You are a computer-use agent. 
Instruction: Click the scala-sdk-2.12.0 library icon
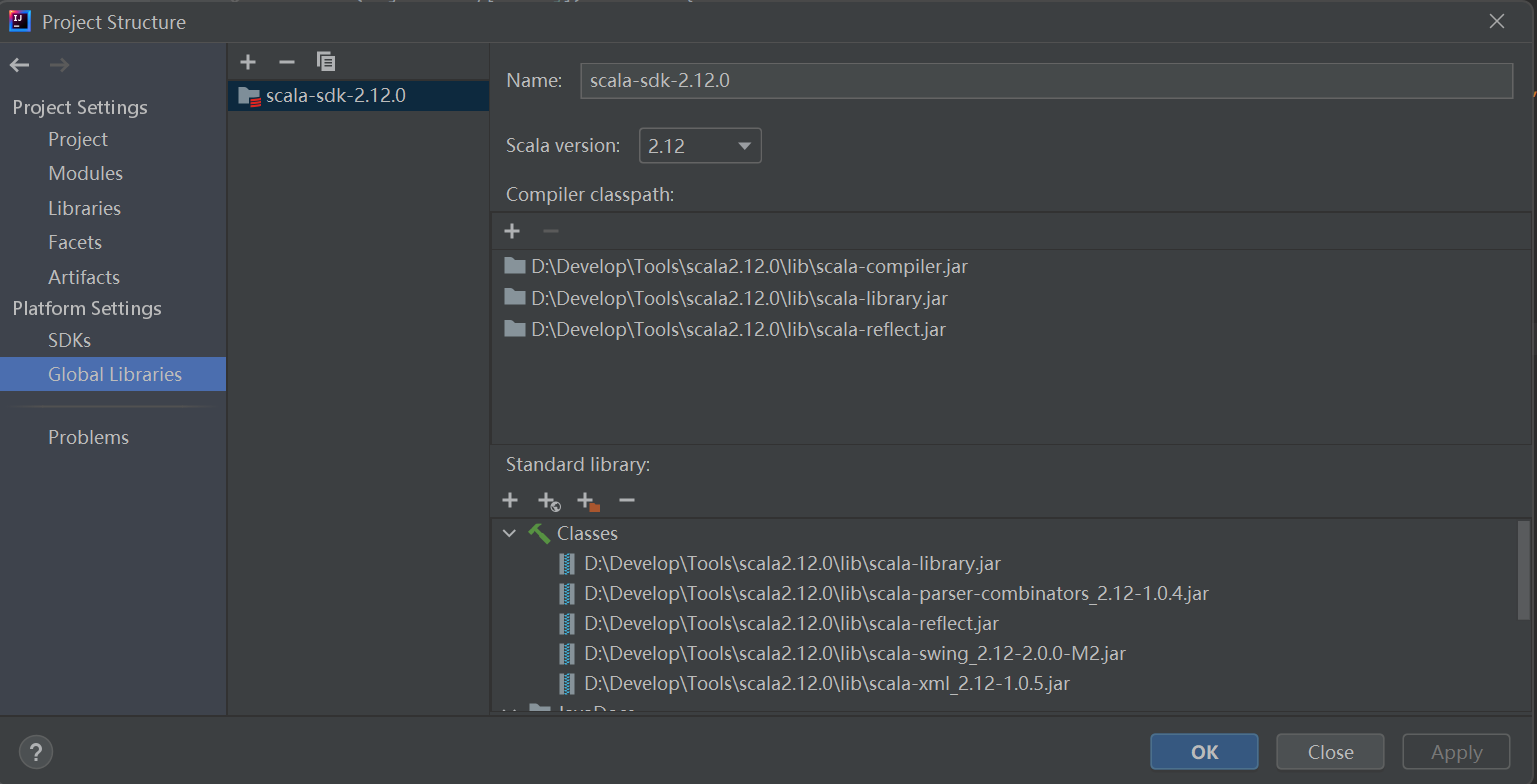tap(249, 96)
